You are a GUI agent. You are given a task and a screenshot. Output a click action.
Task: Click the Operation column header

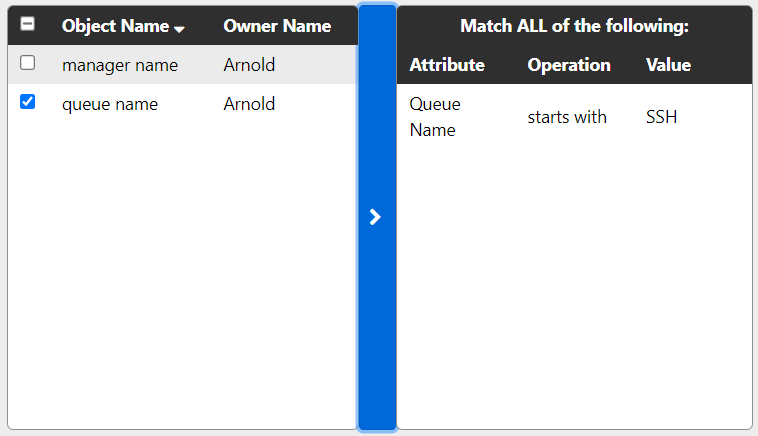click(x=569, y=65)
